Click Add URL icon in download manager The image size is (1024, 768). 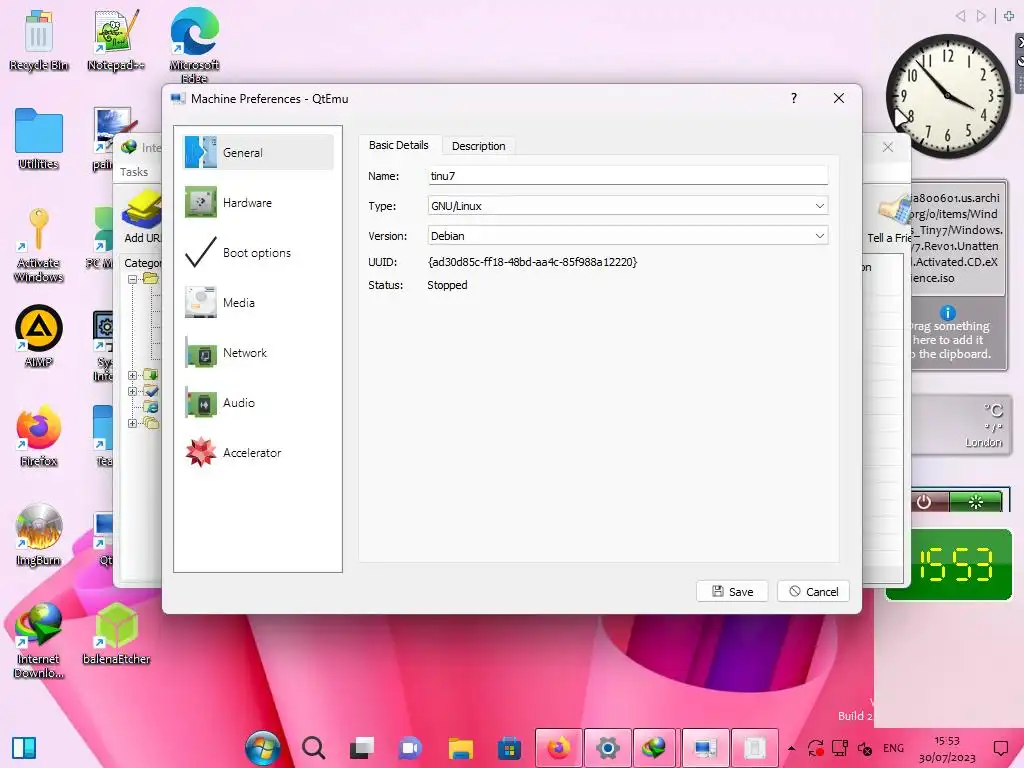coord(142,216)
